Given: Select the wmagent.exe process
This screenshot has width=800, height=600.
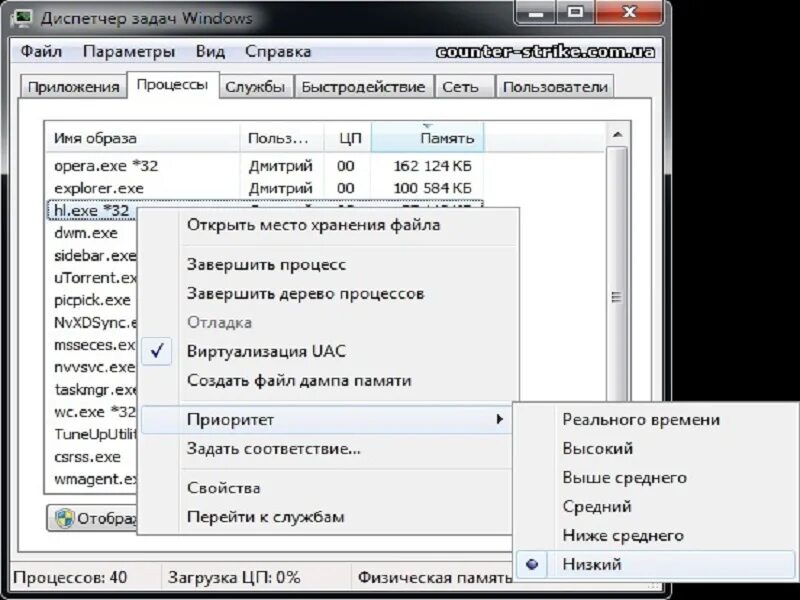Looking at the screenshot, I should [95, 479].
